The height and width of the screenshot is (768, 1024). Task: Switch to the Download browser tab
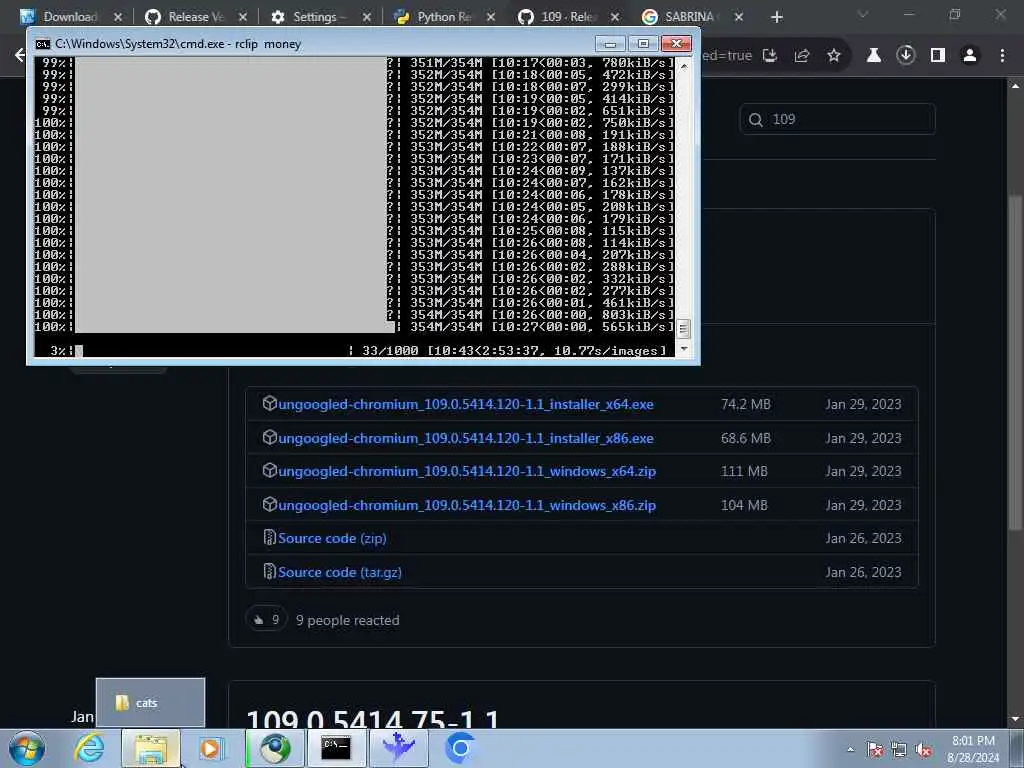(69, 16)
